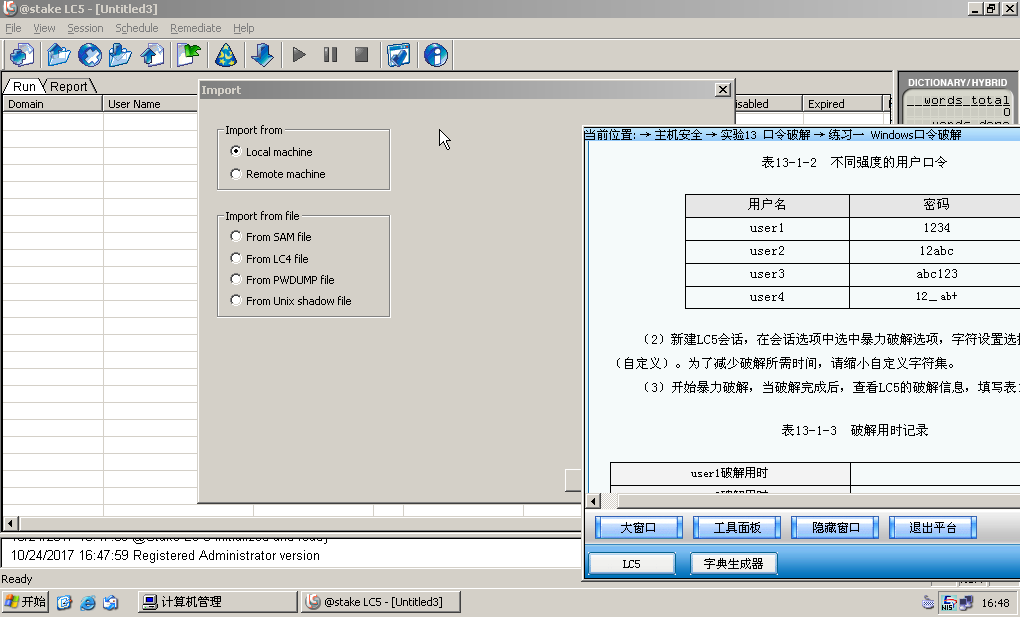Choose From LC4 file option

tap(270, 258)
